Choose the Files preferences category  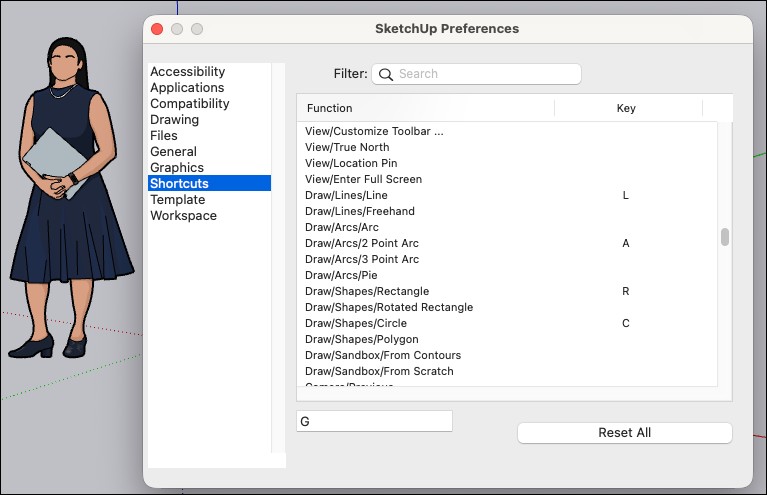click(164, 136)
